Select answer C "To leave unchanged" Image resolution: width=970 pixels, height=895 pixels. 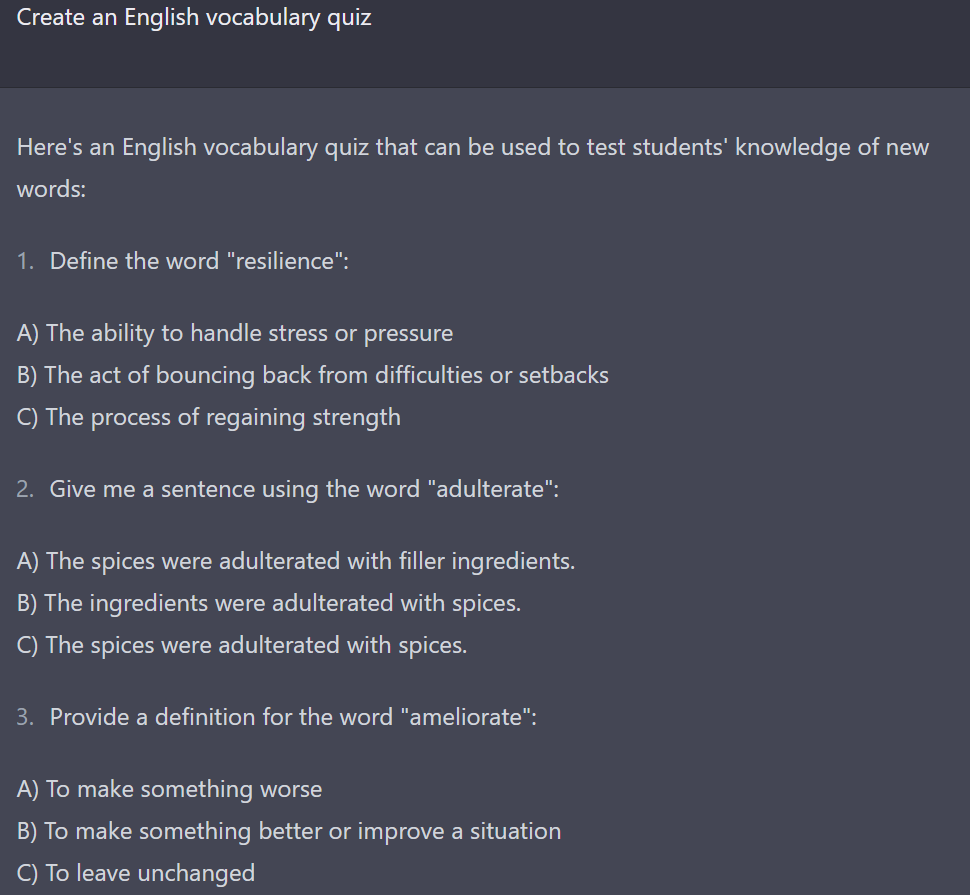click(x=135, y=873)
